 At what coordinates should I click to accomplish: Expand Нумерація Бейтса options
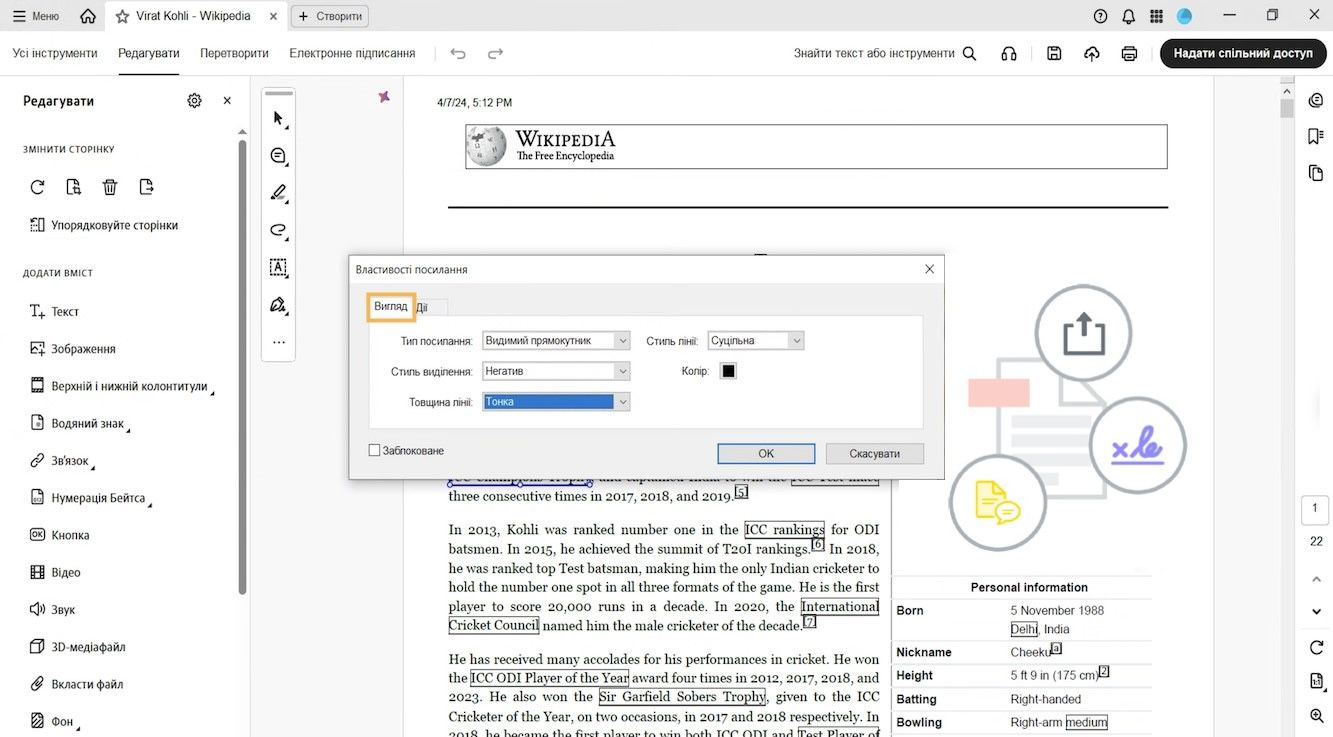91,498
